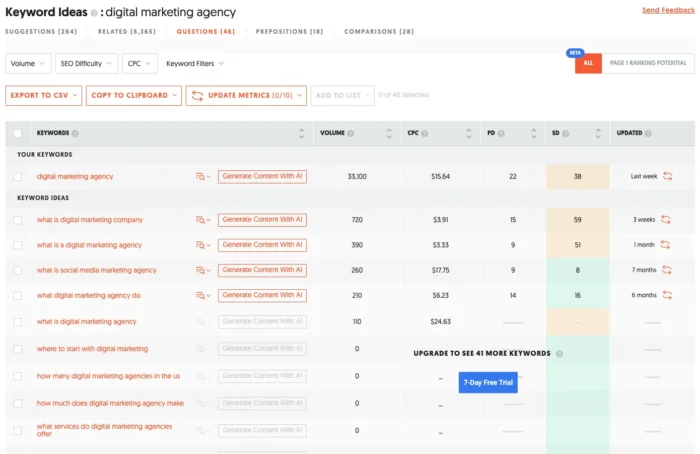The height and width of the screenshot is (454, 700).
Task: Select the Page 1 Ranking Potential tab
Action: (648, 63)
